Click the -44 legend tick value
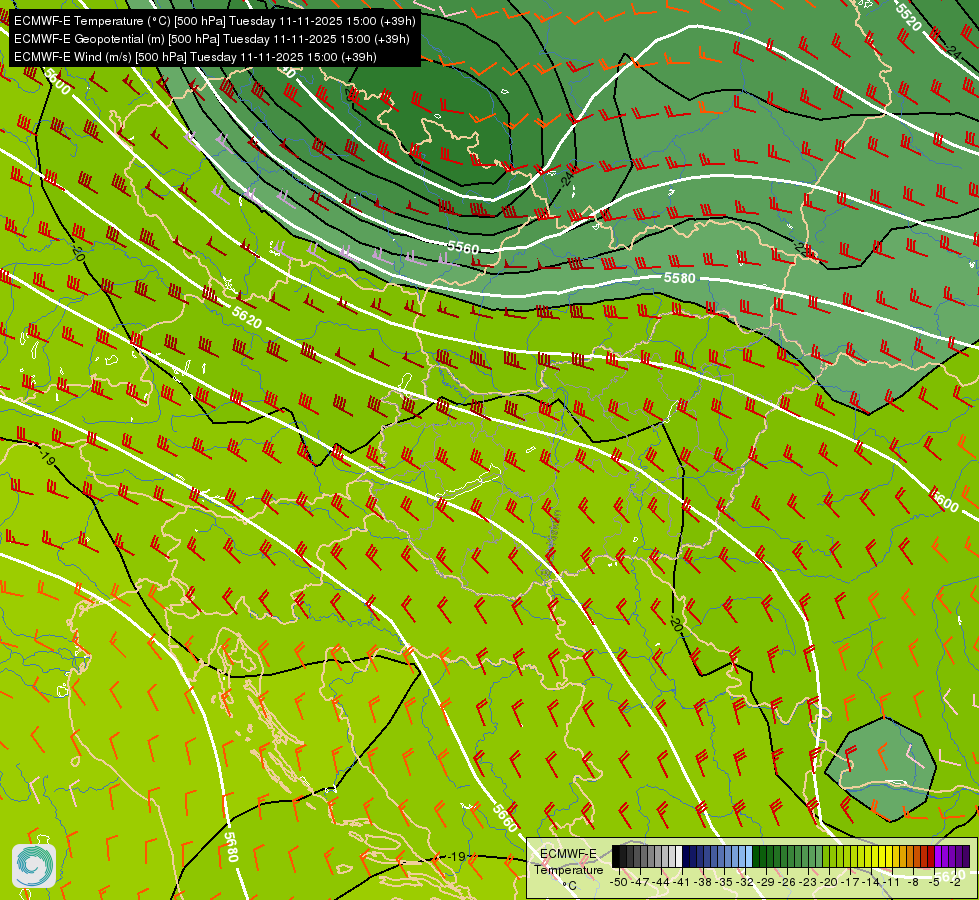This screenshot has width=979, height=900. [661, 882]
